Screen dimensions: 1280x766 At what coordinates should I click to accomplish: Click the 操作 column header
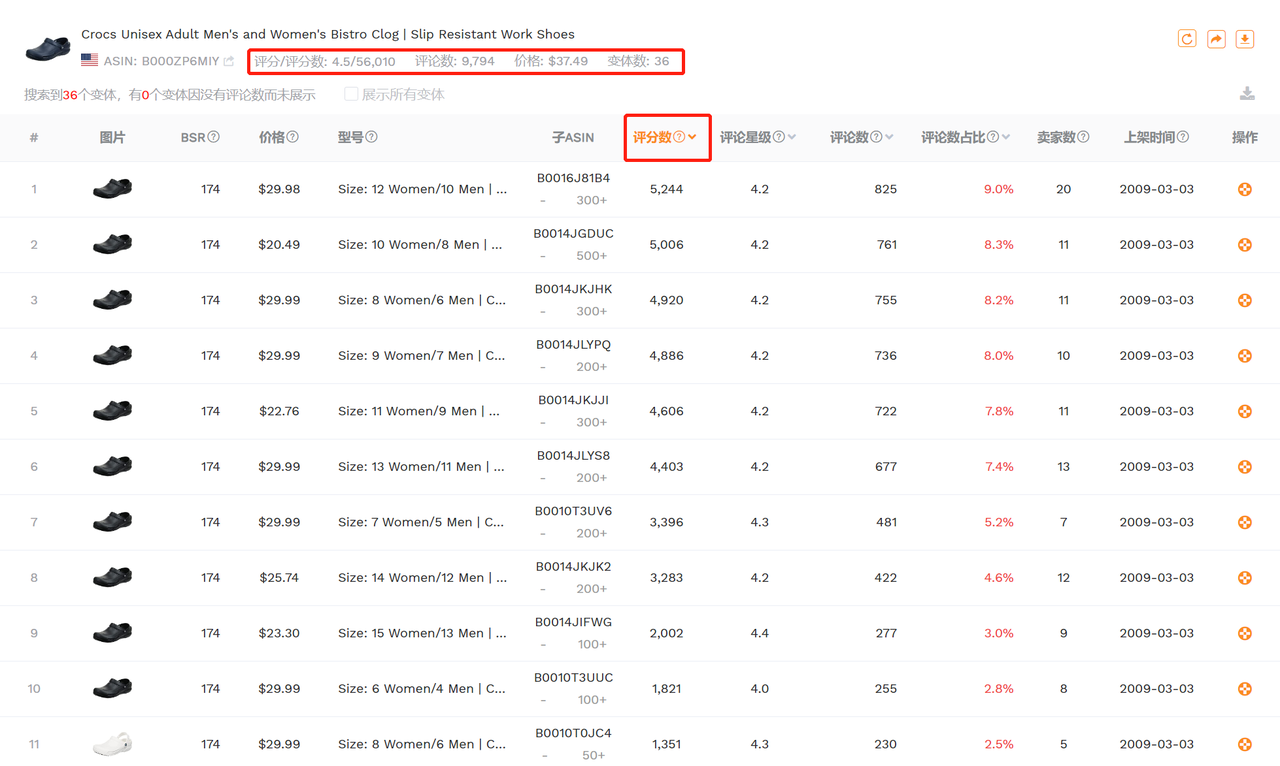coord(1245,137)
